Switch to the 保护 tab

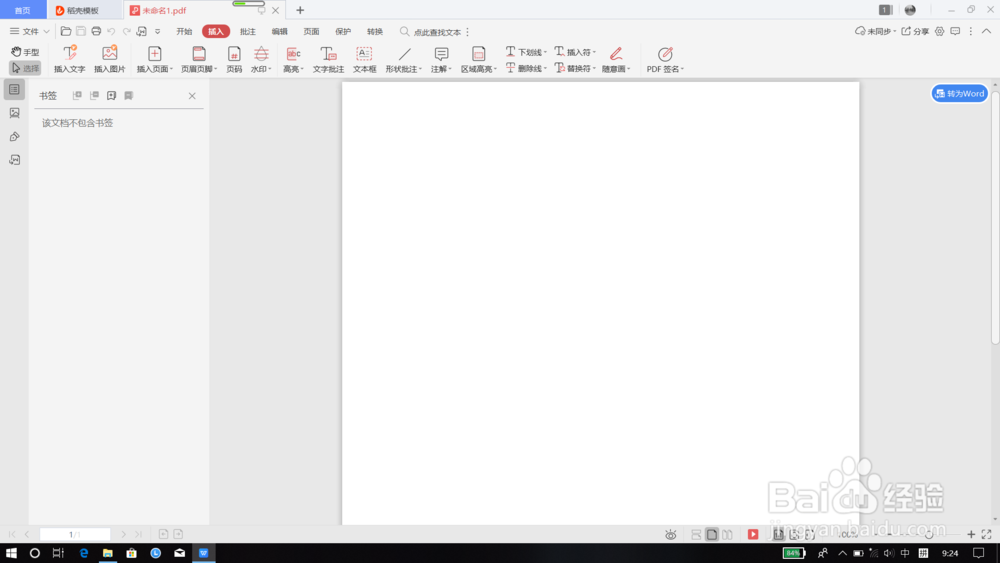point(343,31)
